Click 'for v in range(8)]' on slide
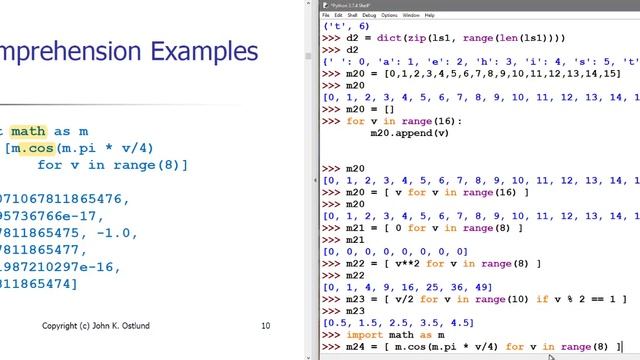640x360 pixels. coord(113,165)
